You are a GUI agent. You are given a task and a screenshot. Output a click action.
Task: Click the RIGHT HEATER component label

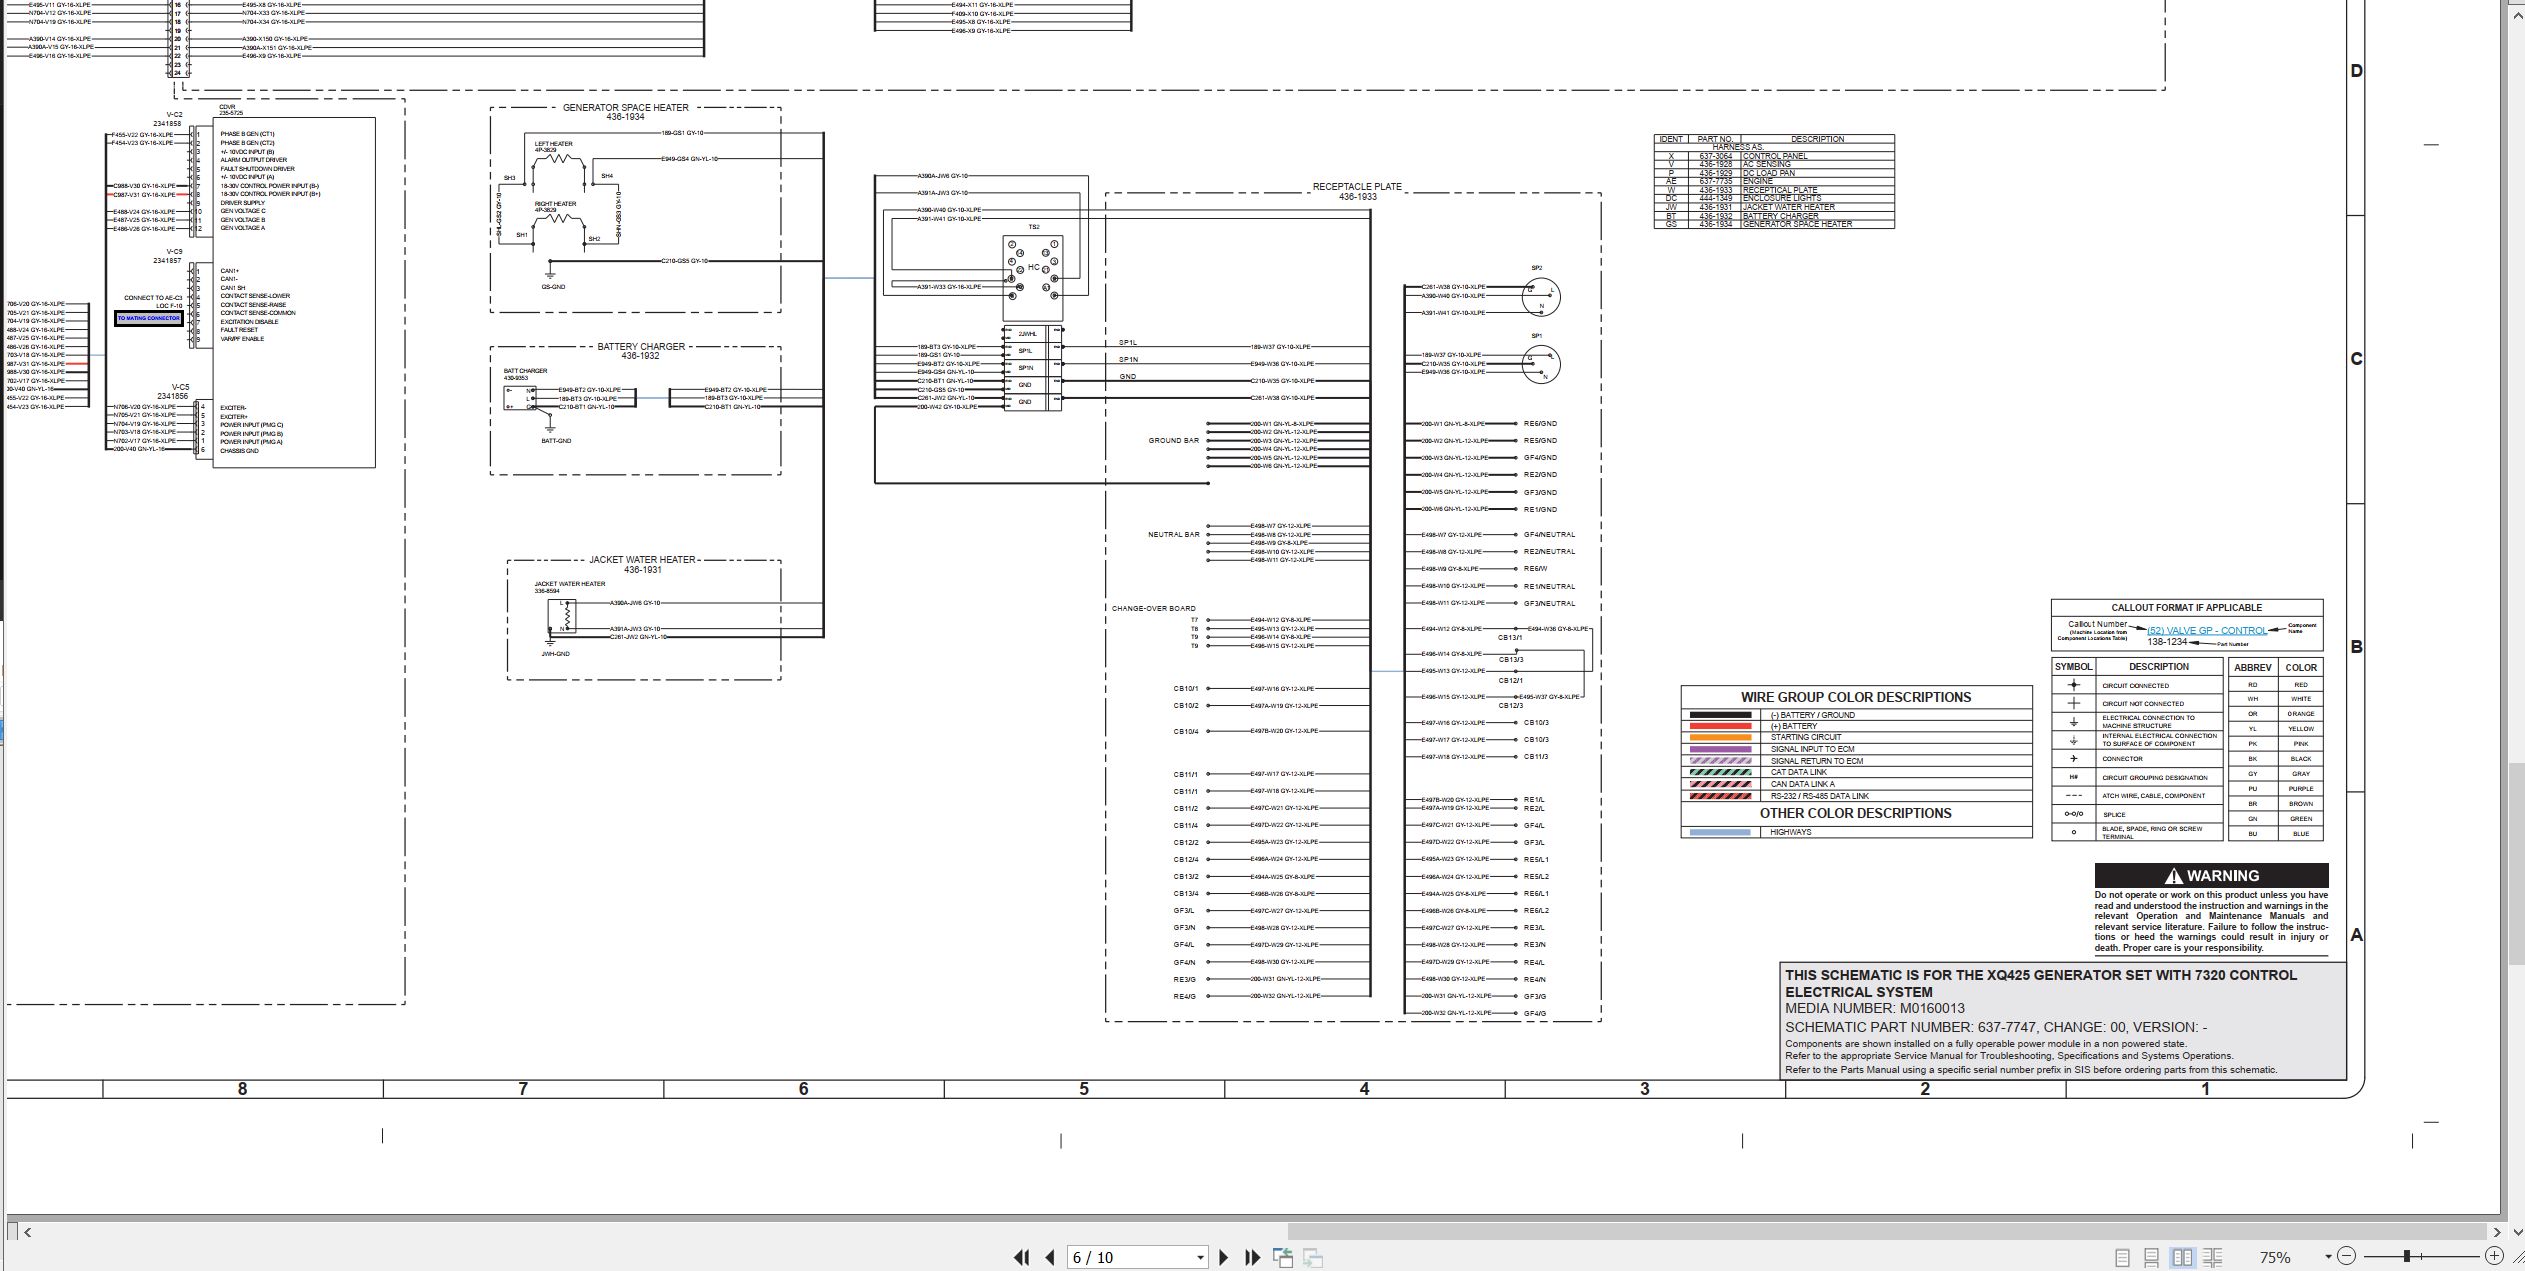[x=555, y=204]
